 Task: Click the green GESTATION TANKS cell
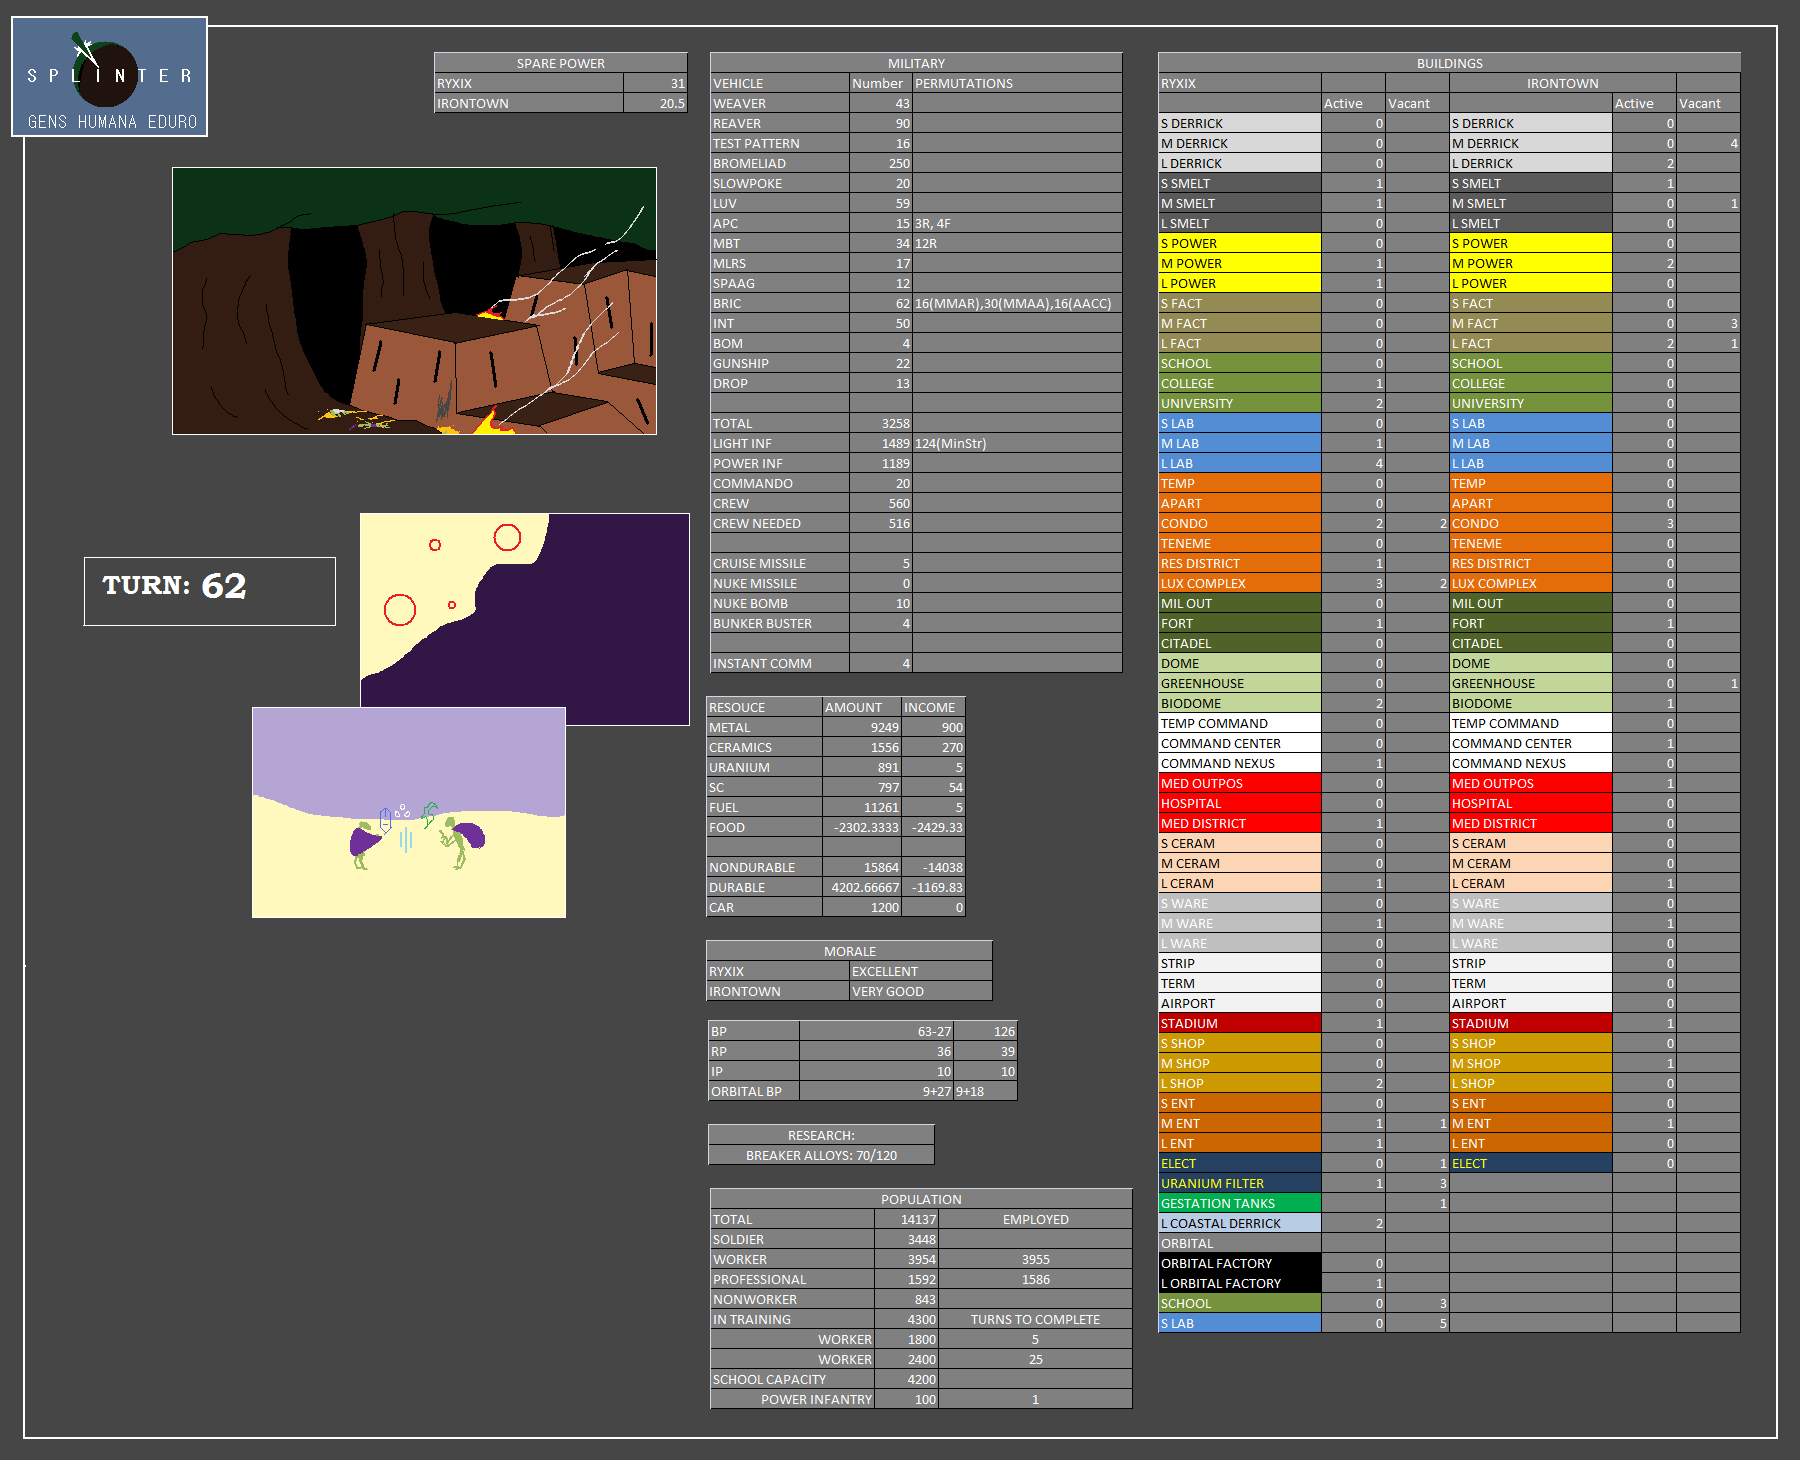[1239, 1203]
